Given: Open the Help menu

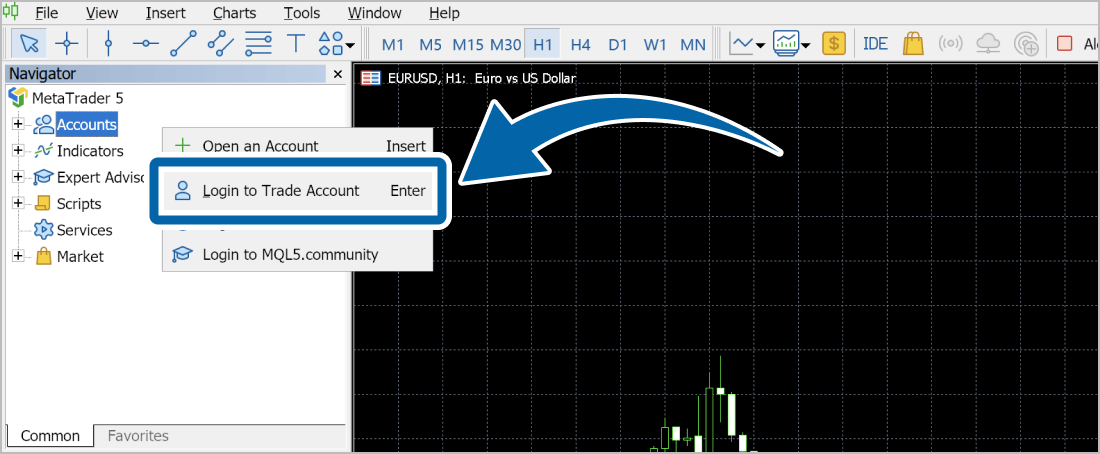Looking at the screenshot, I should pyautogui.click(x=444, y=13).
